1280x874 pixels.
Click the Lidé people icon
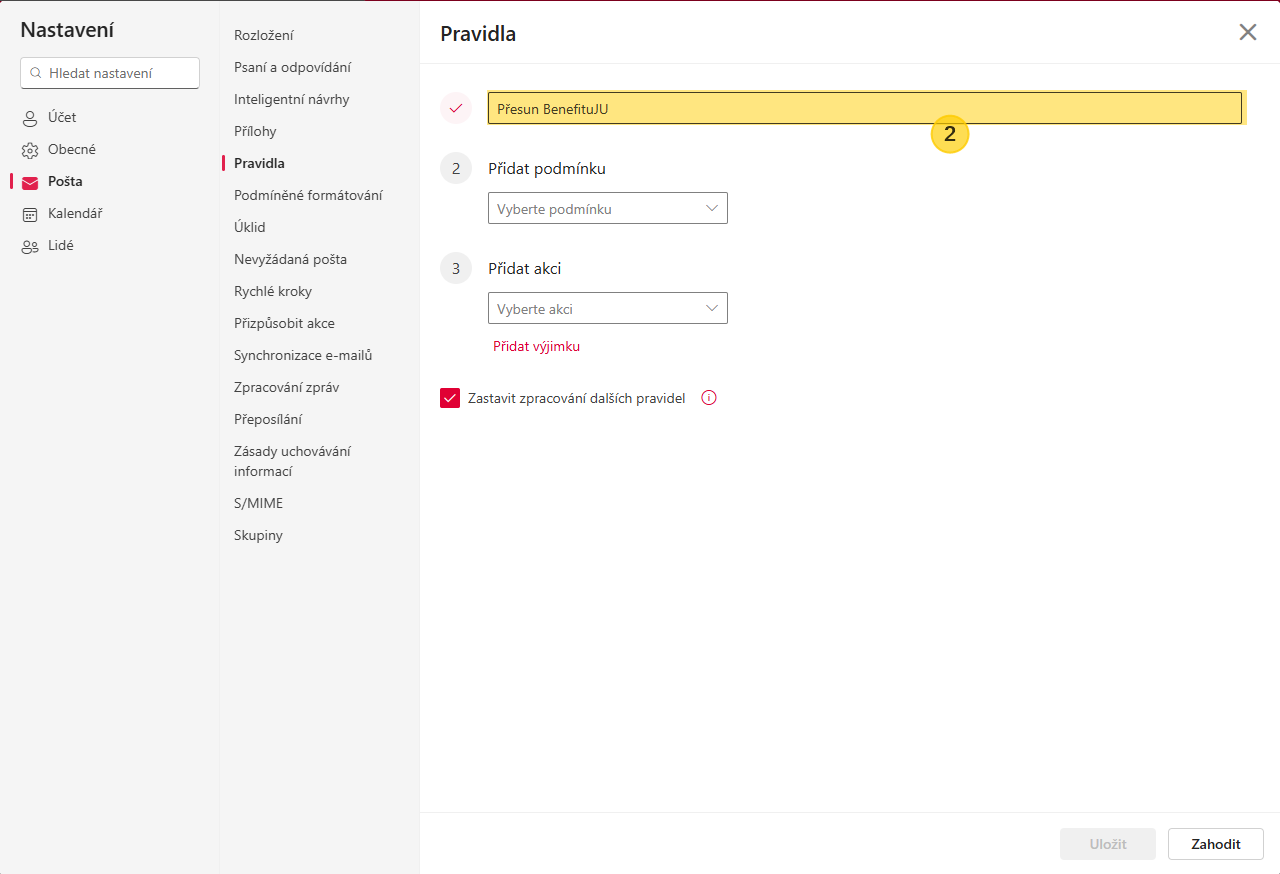[x=30, y=246]
